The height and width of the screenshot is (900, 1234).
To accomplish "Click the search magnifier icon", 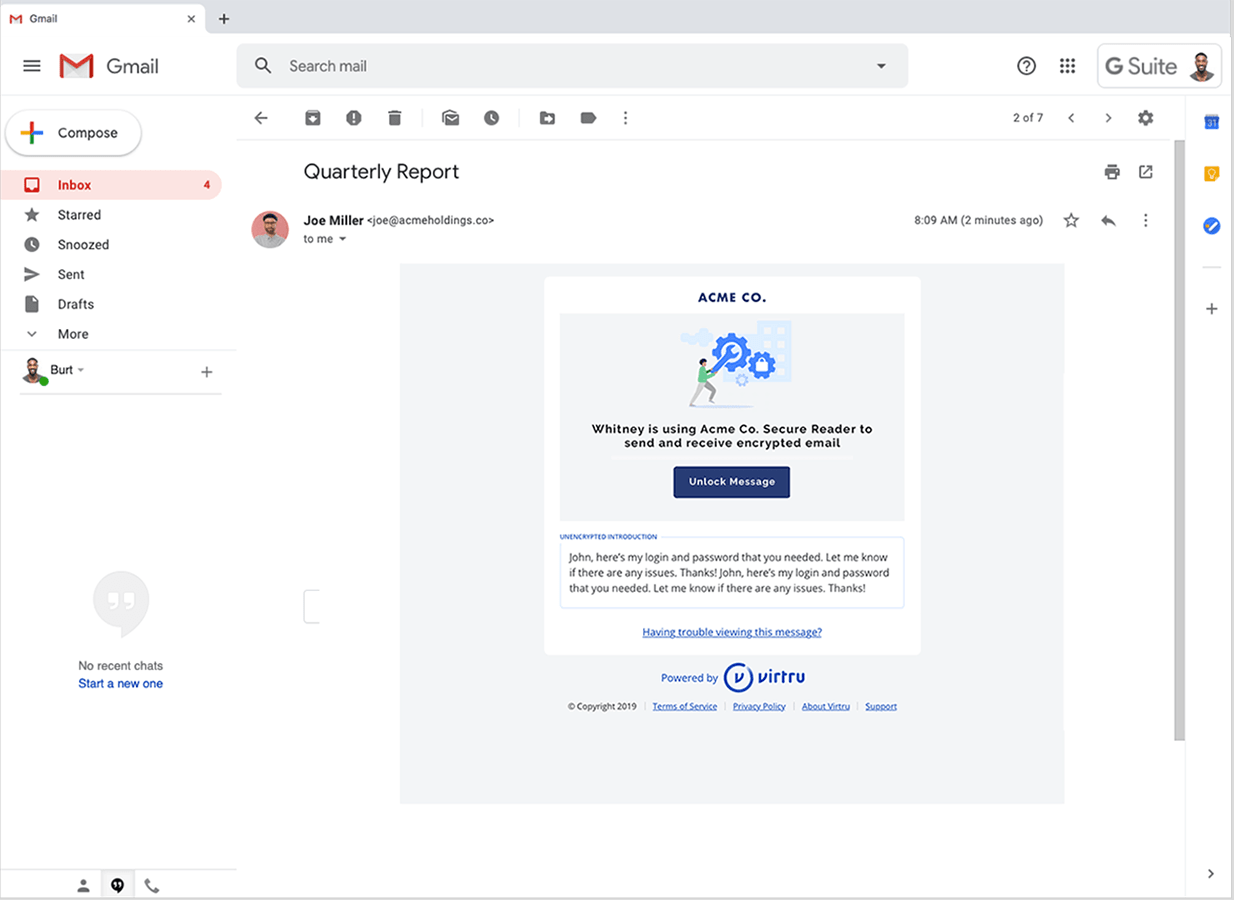I will coord(263,66).
